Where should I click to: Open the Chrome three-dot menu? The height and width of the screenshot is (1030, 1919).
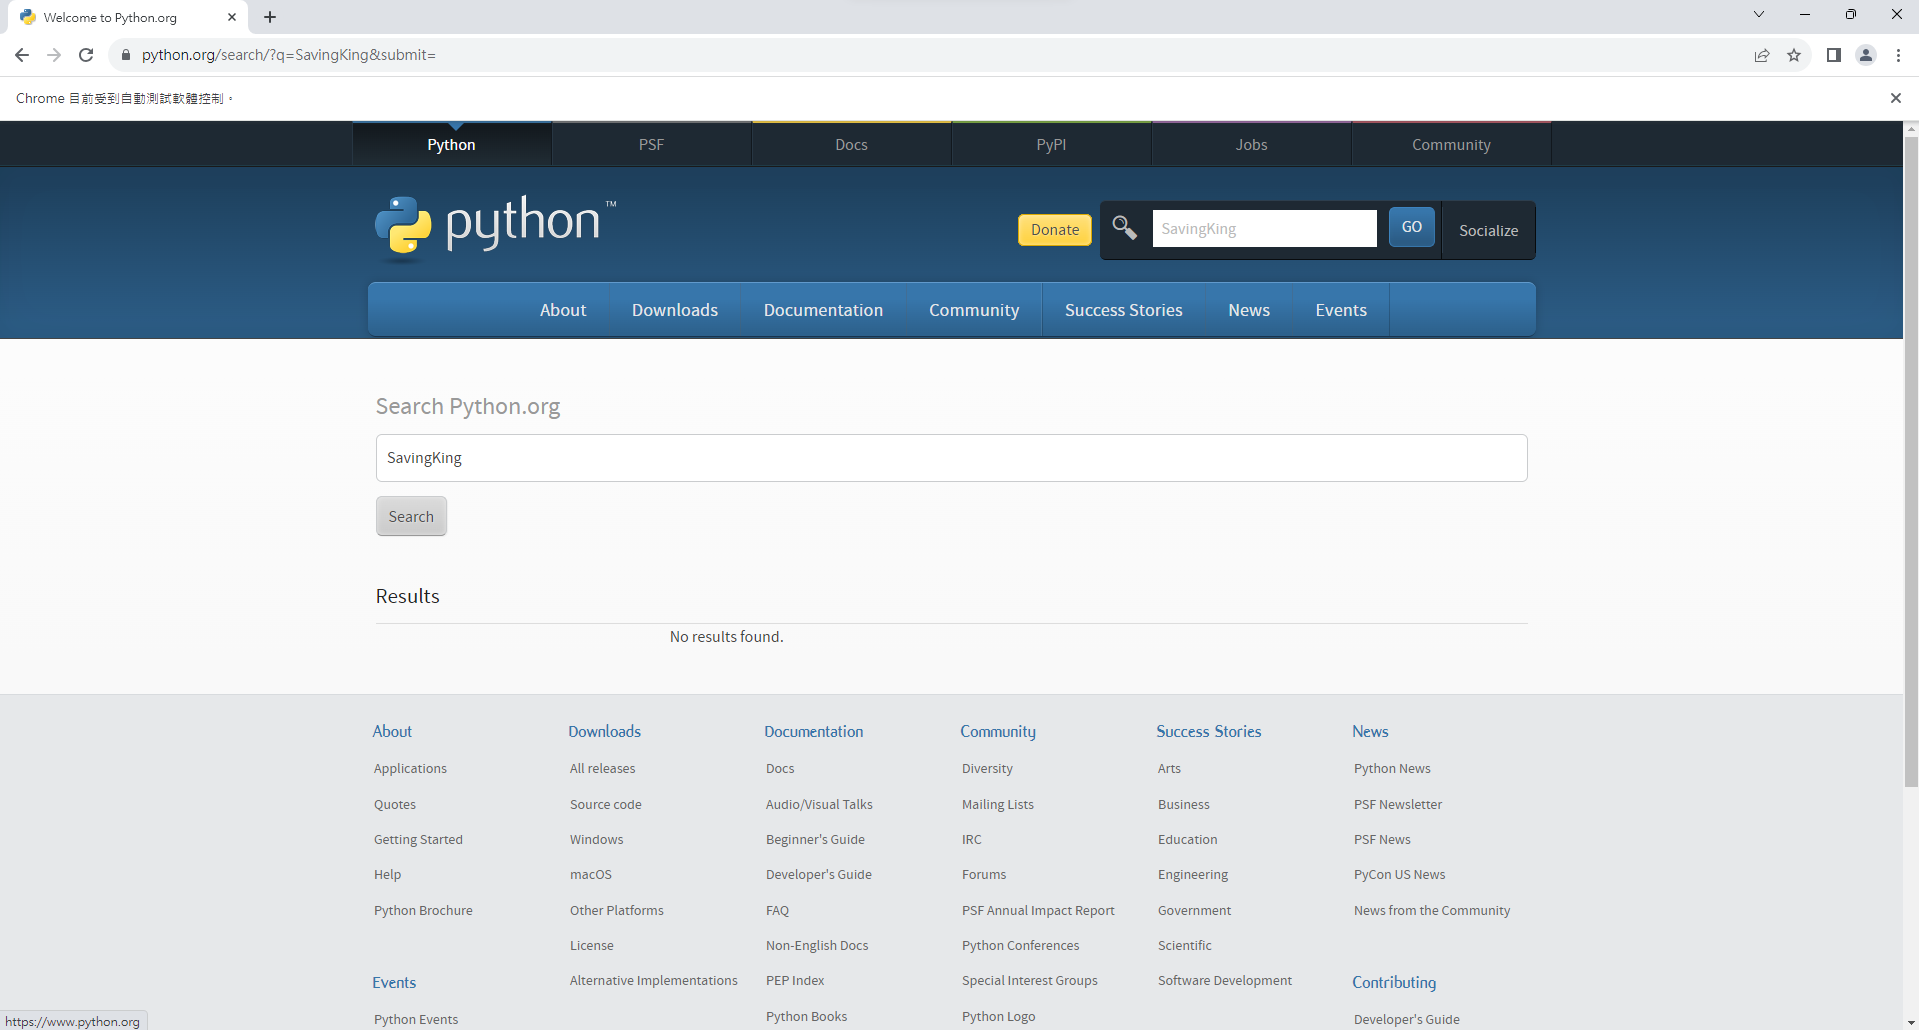pos(1899,55)
